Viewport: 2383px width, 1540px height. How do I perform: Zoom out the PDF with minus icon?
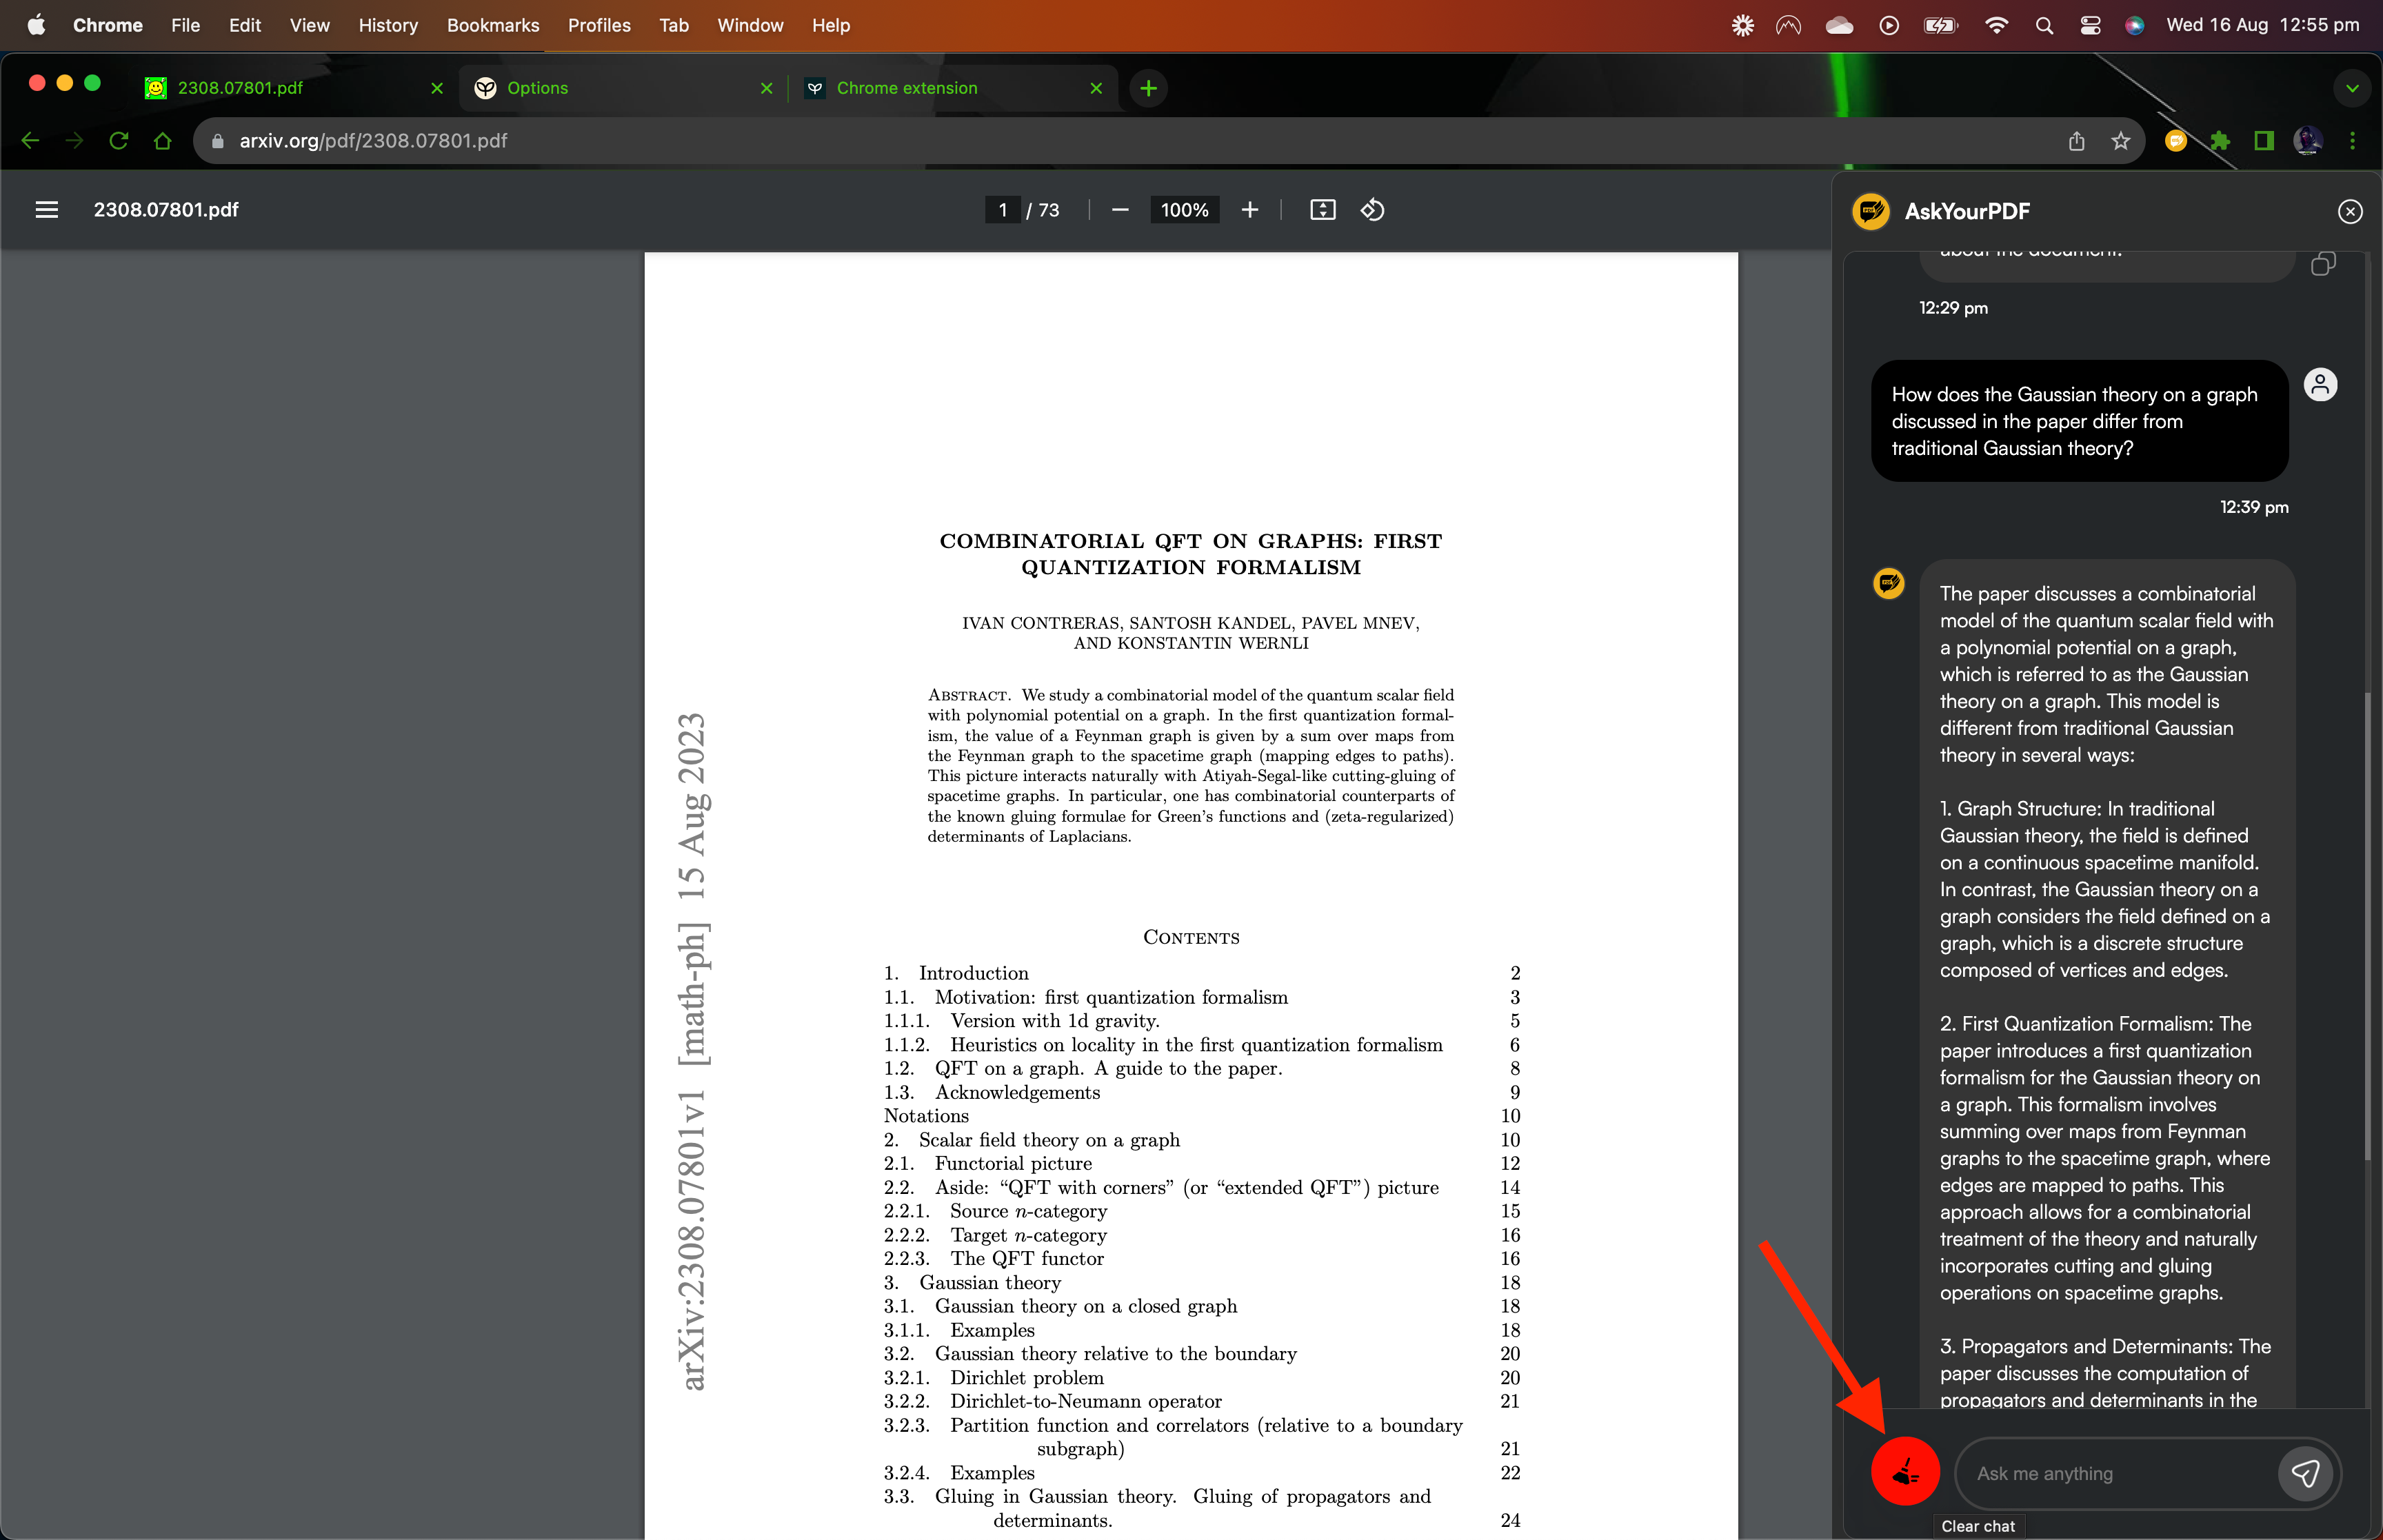click(x=1120, y=210)
